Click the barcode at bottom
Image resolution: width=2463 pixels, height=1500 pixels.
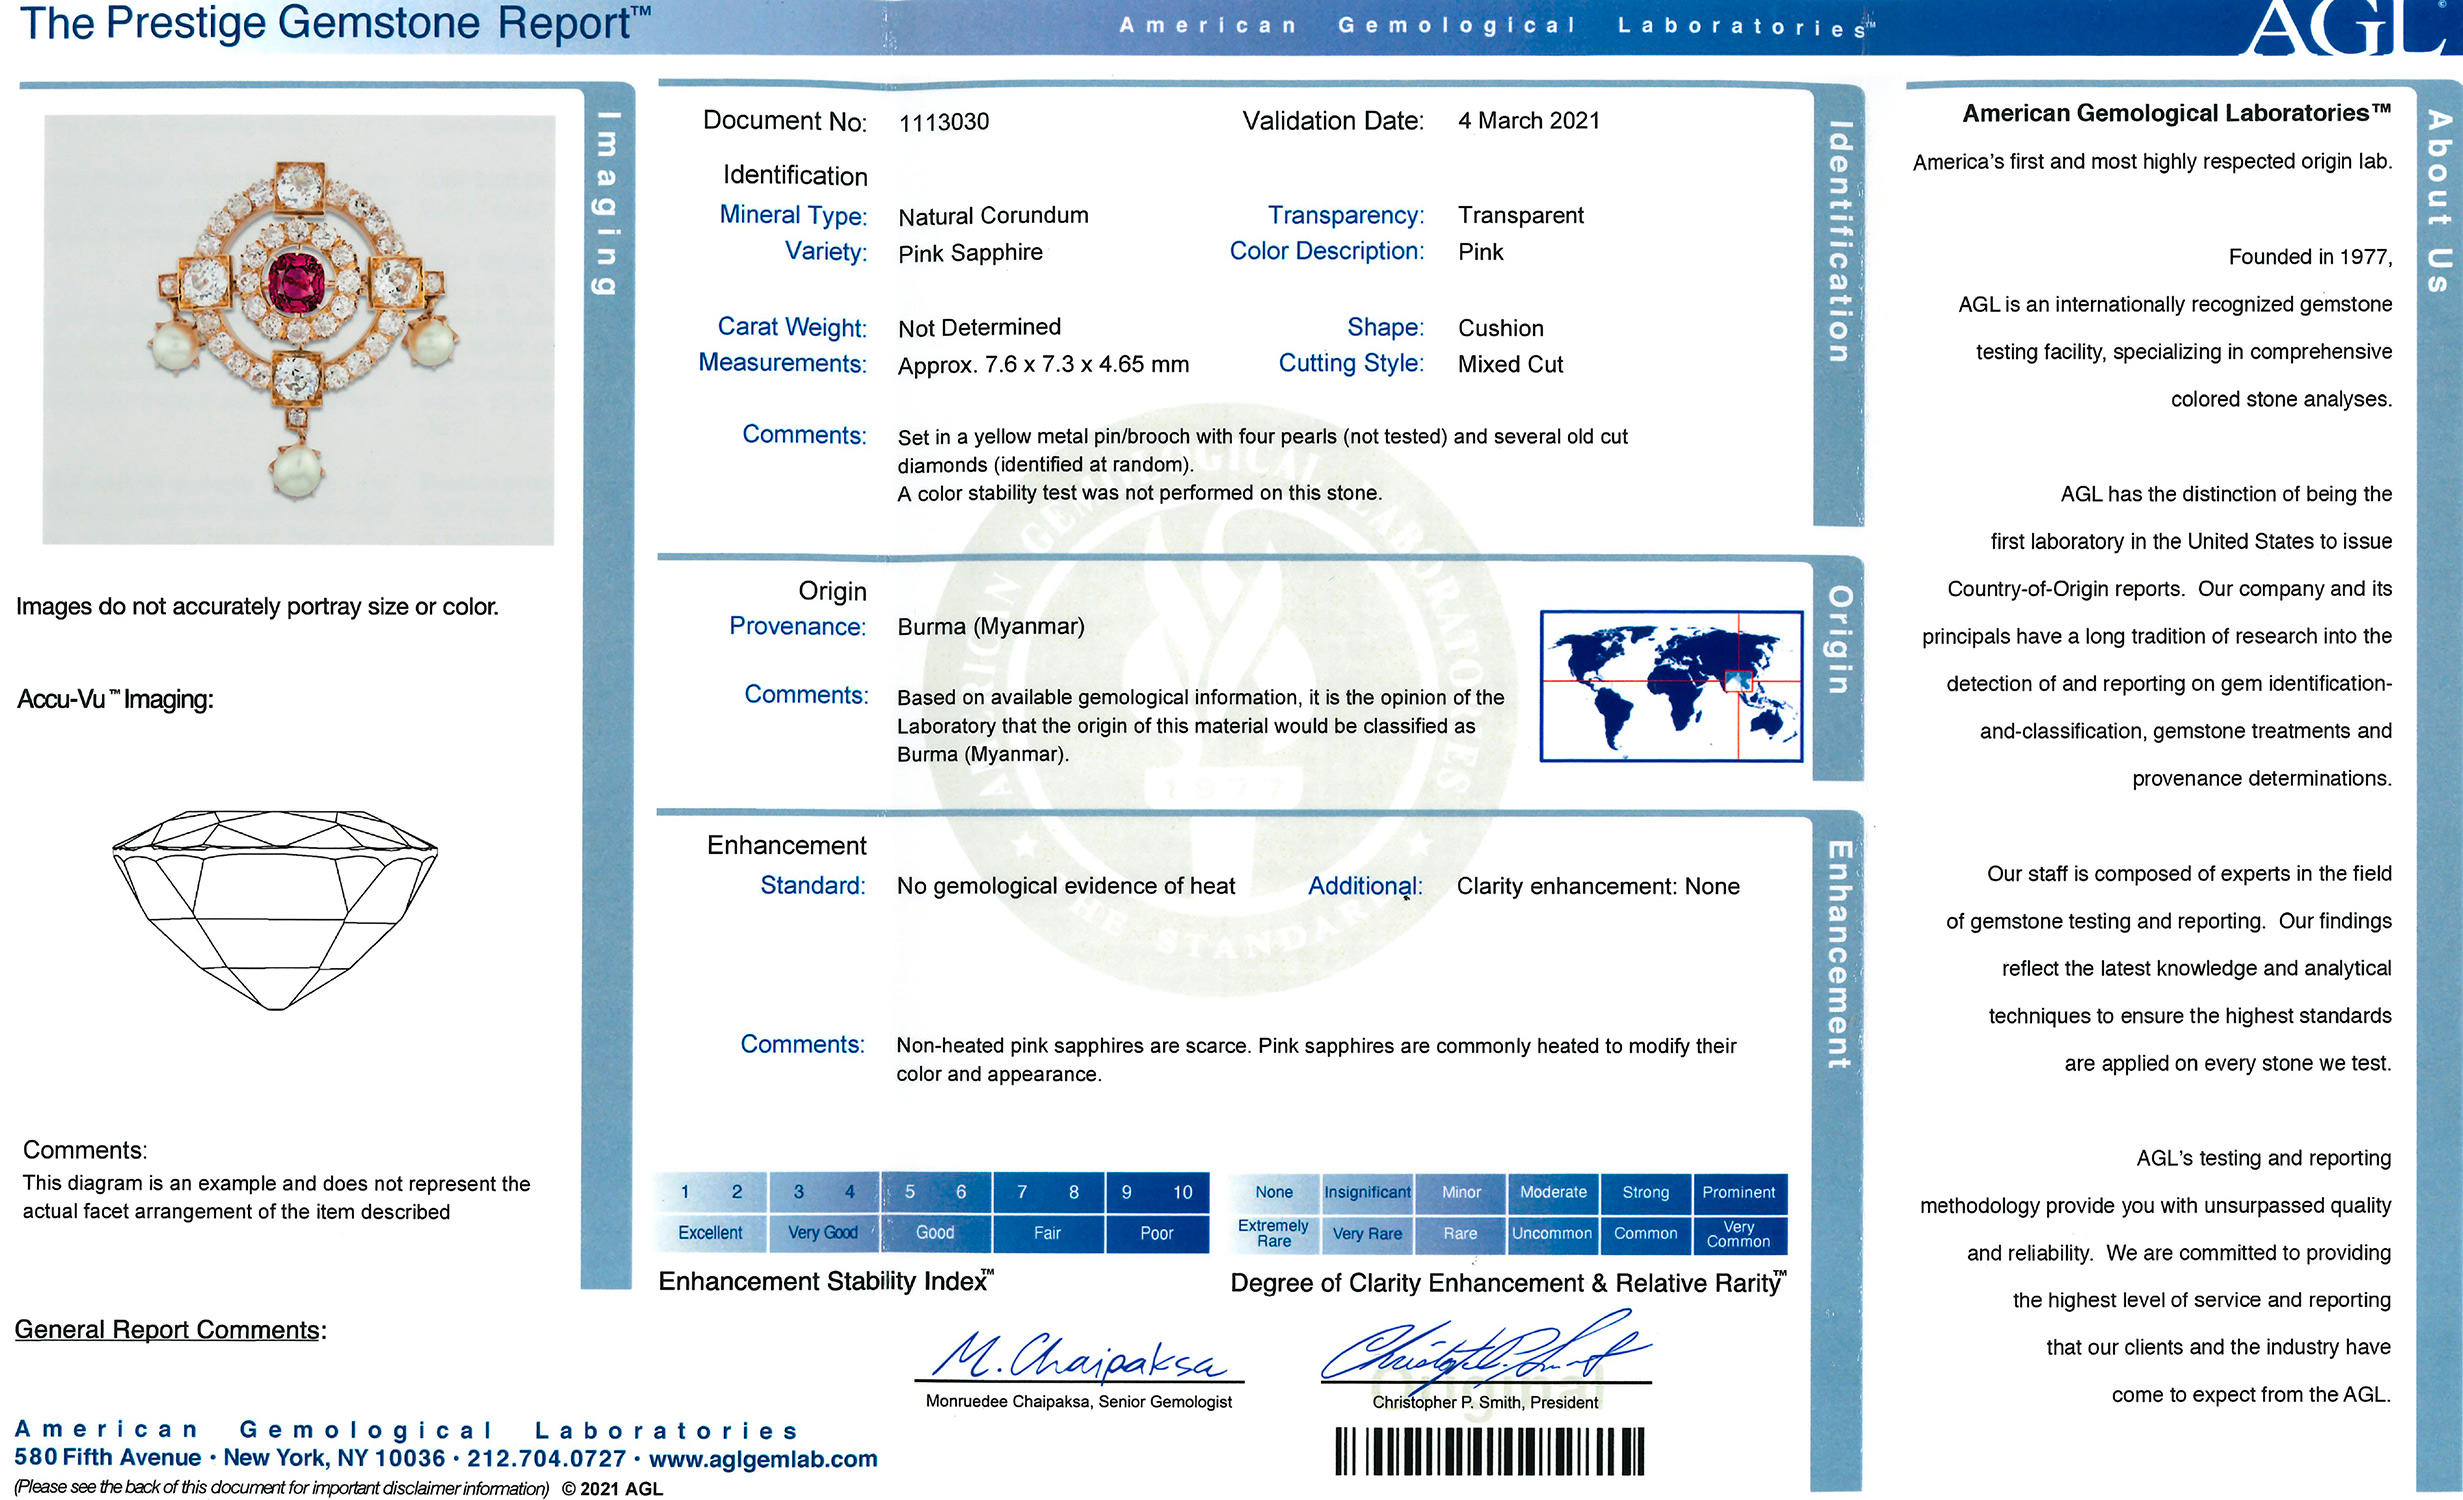coord(1488,1451)
